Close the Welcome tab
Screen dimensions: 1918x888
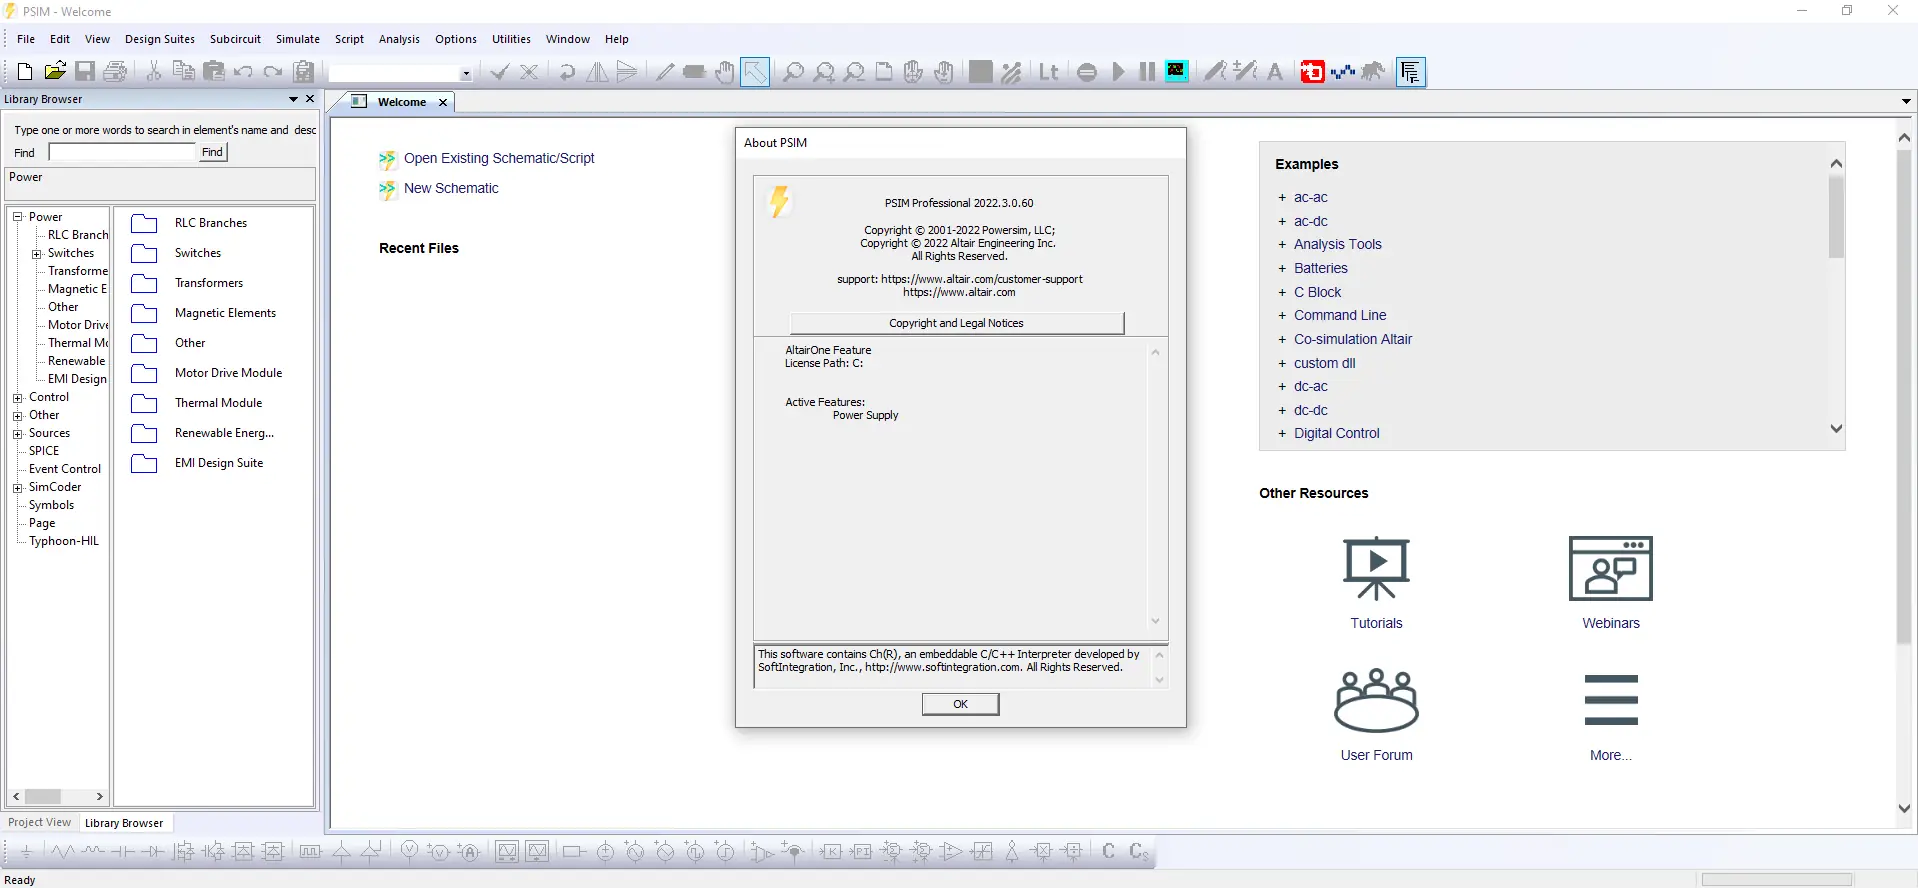(443, 102)
